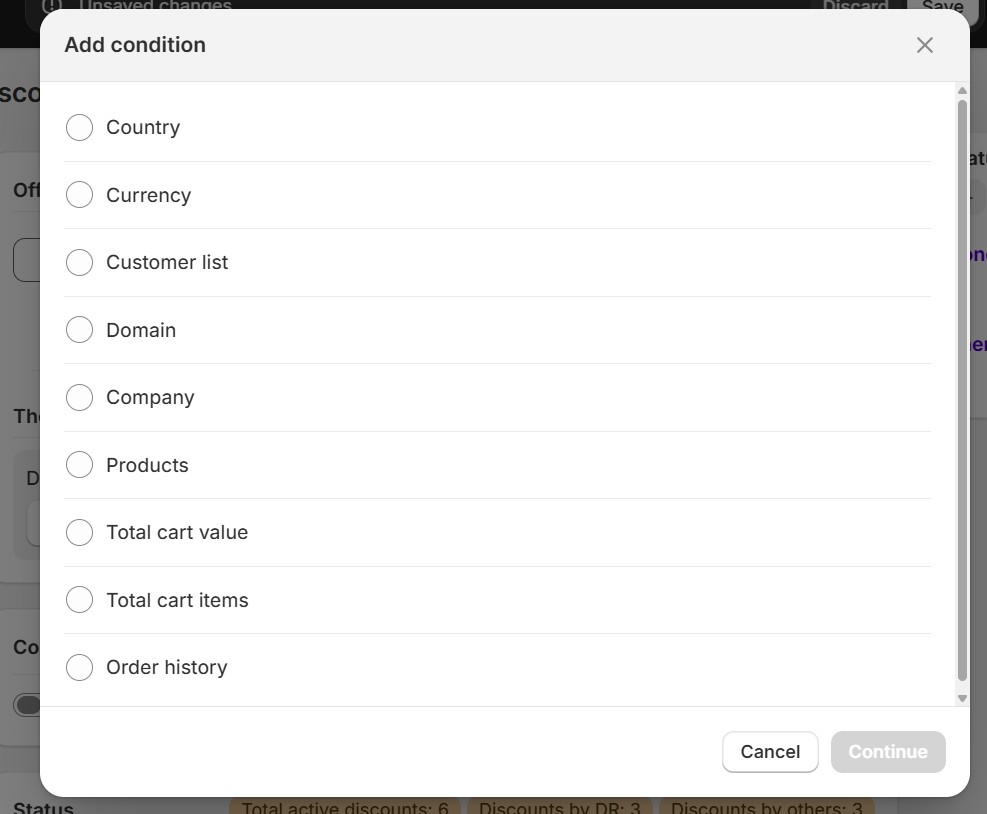The image size is (987, 814).
Task: Click the Products label text
Action: coord(147,465)
